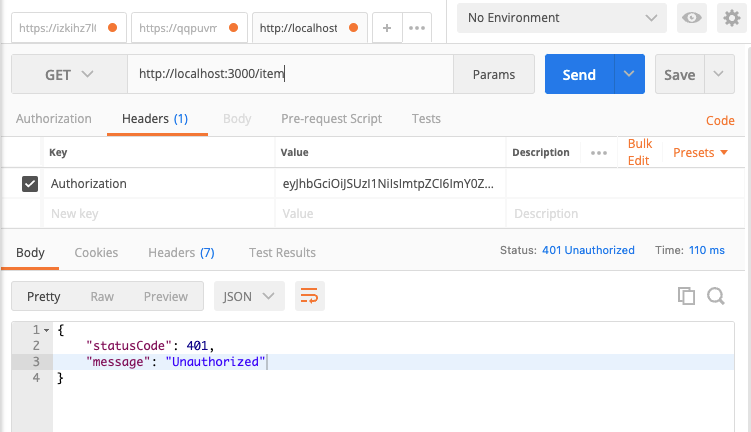Open header columns three-dots options
The height and width of the screenshot is (432, 751).
599,153
